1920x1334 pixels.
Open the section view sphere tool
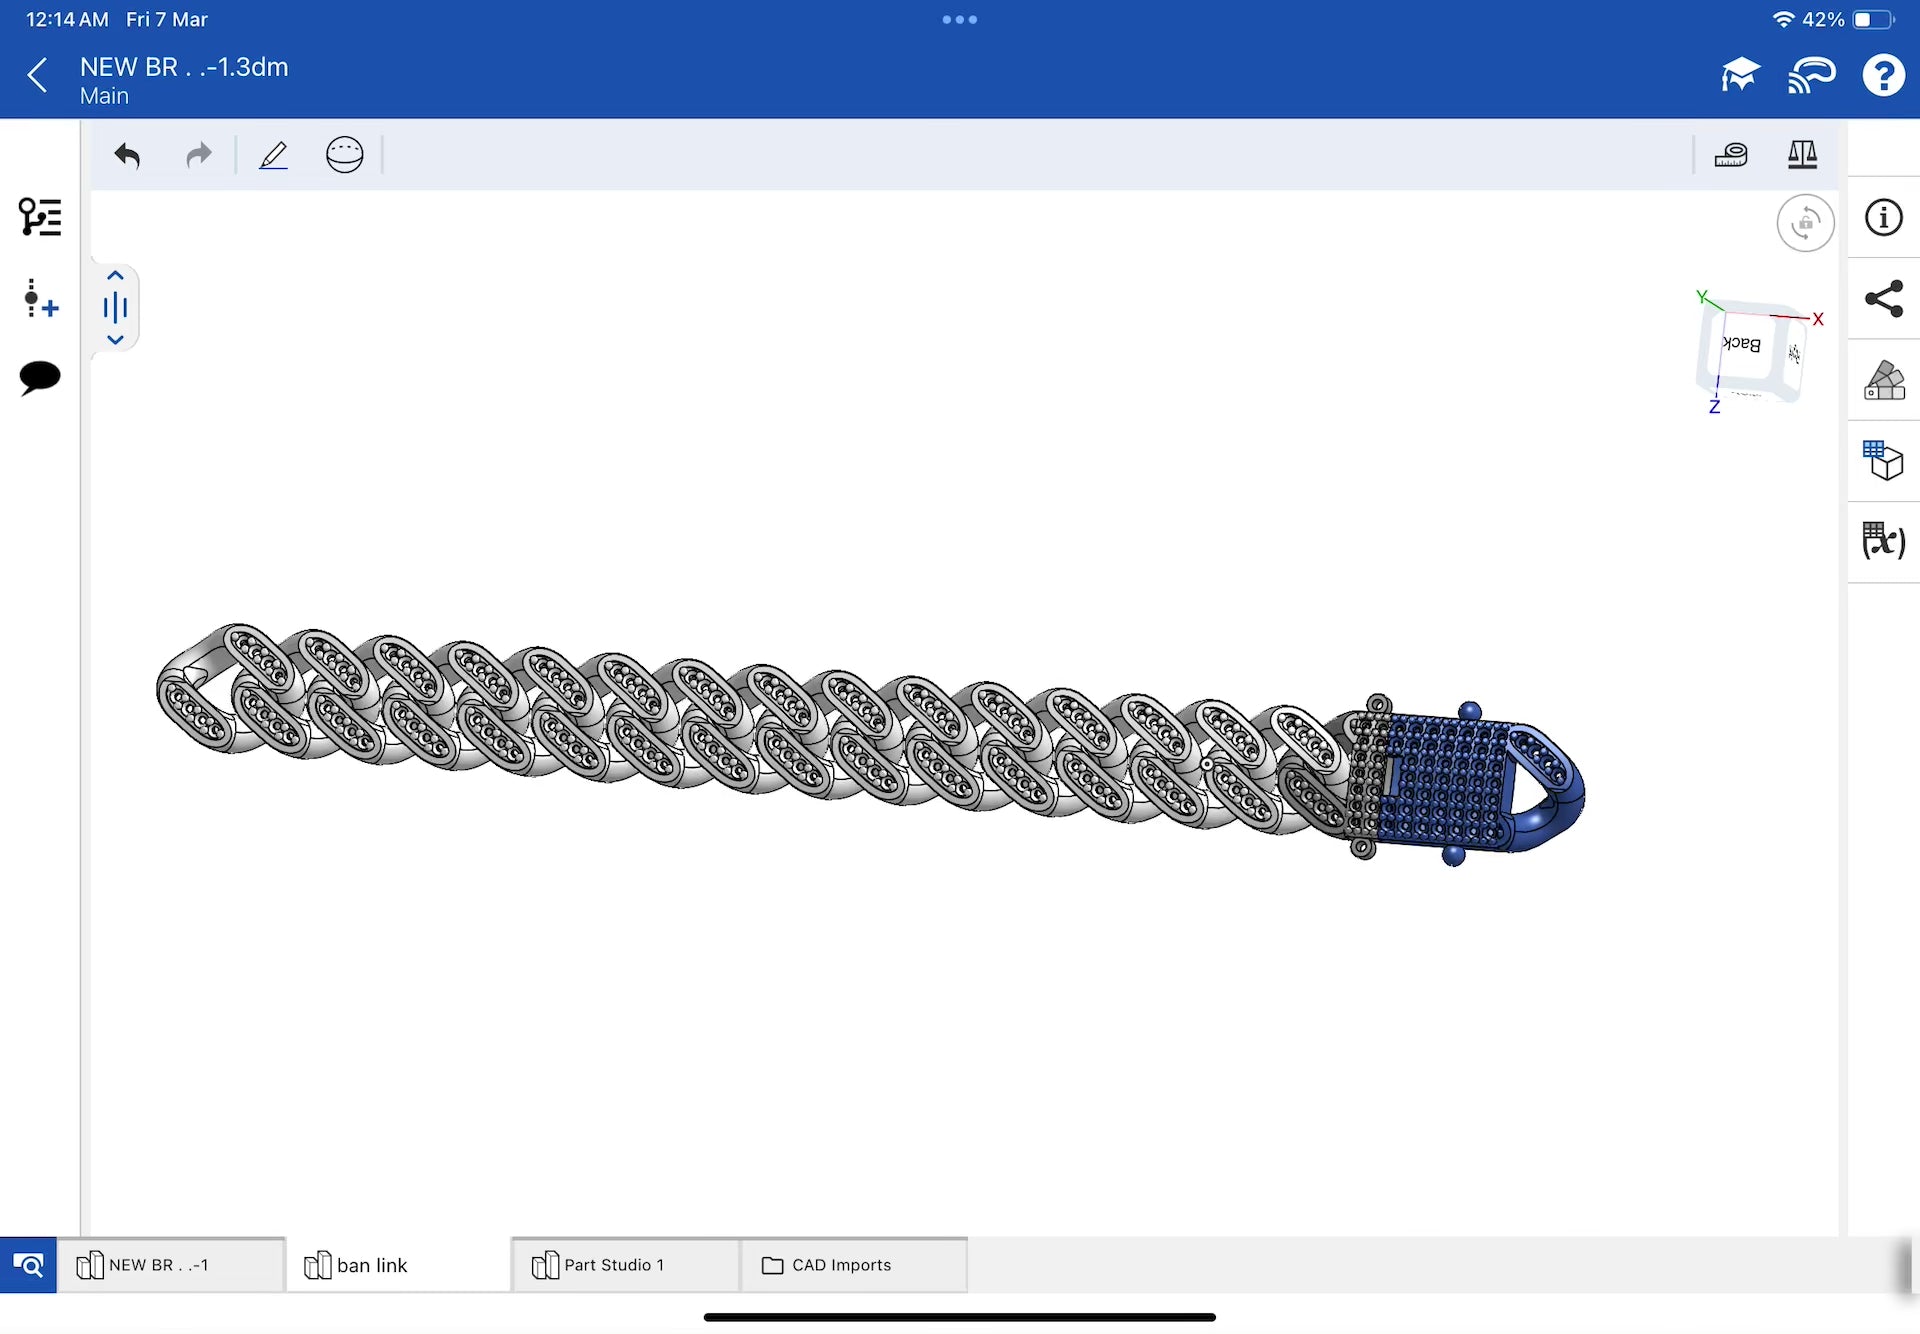(x=344, y=155)
